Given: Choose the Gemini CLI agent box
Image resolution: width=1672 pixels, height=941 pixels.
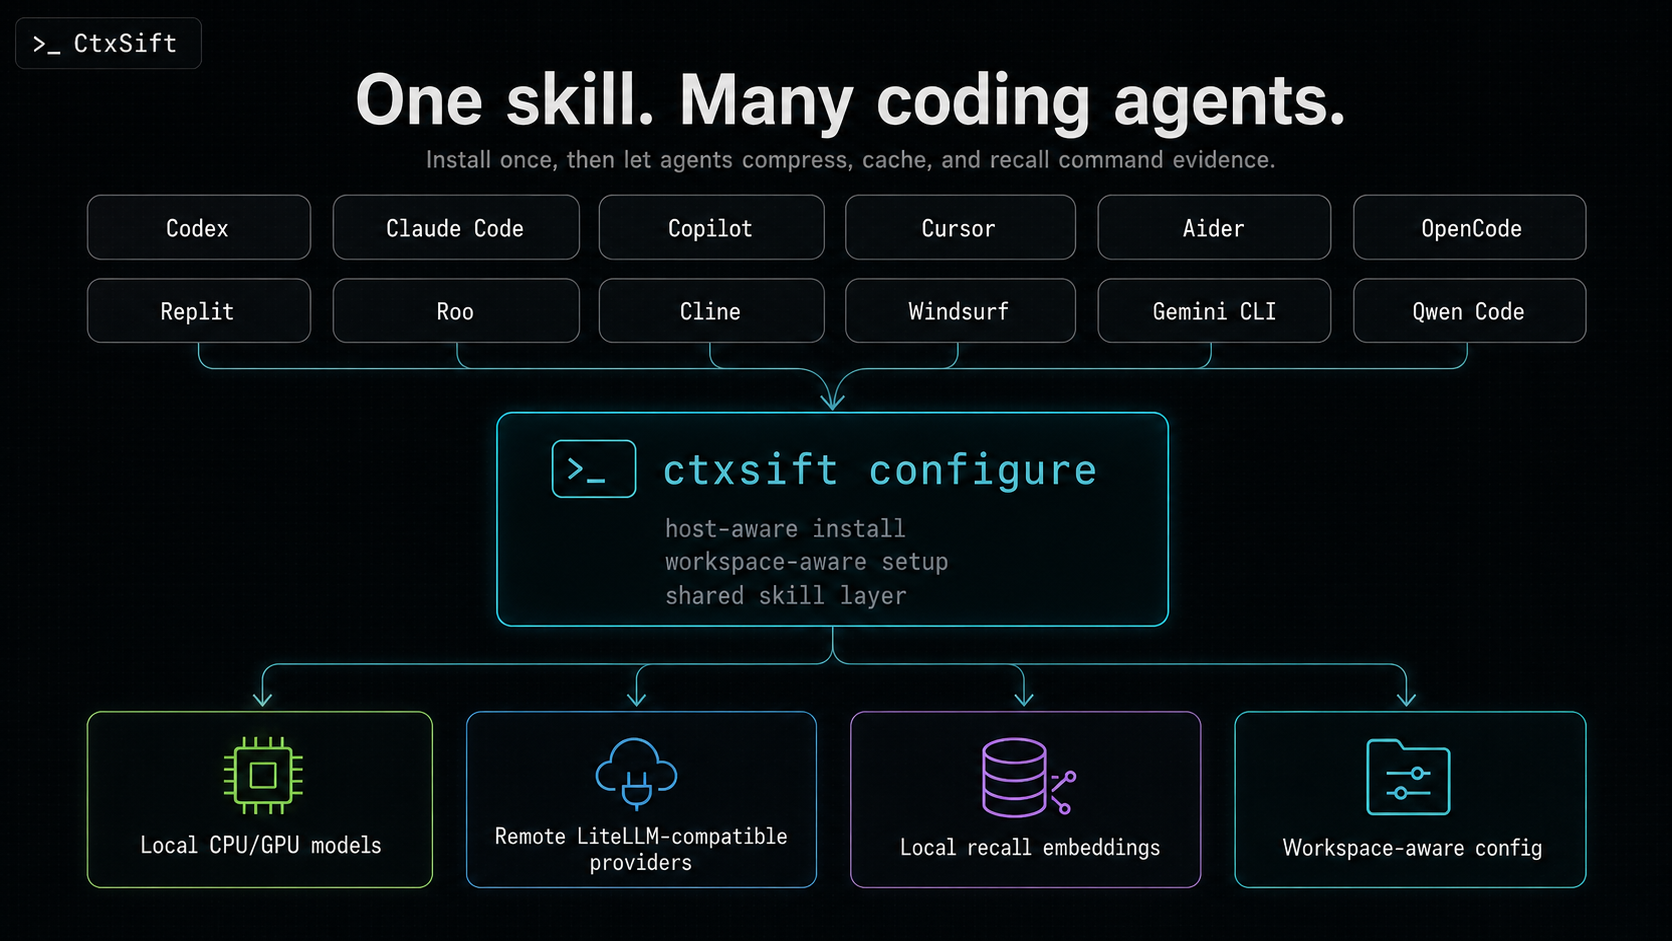Looking at the screenshot, I should click(x=1214, y=310).
